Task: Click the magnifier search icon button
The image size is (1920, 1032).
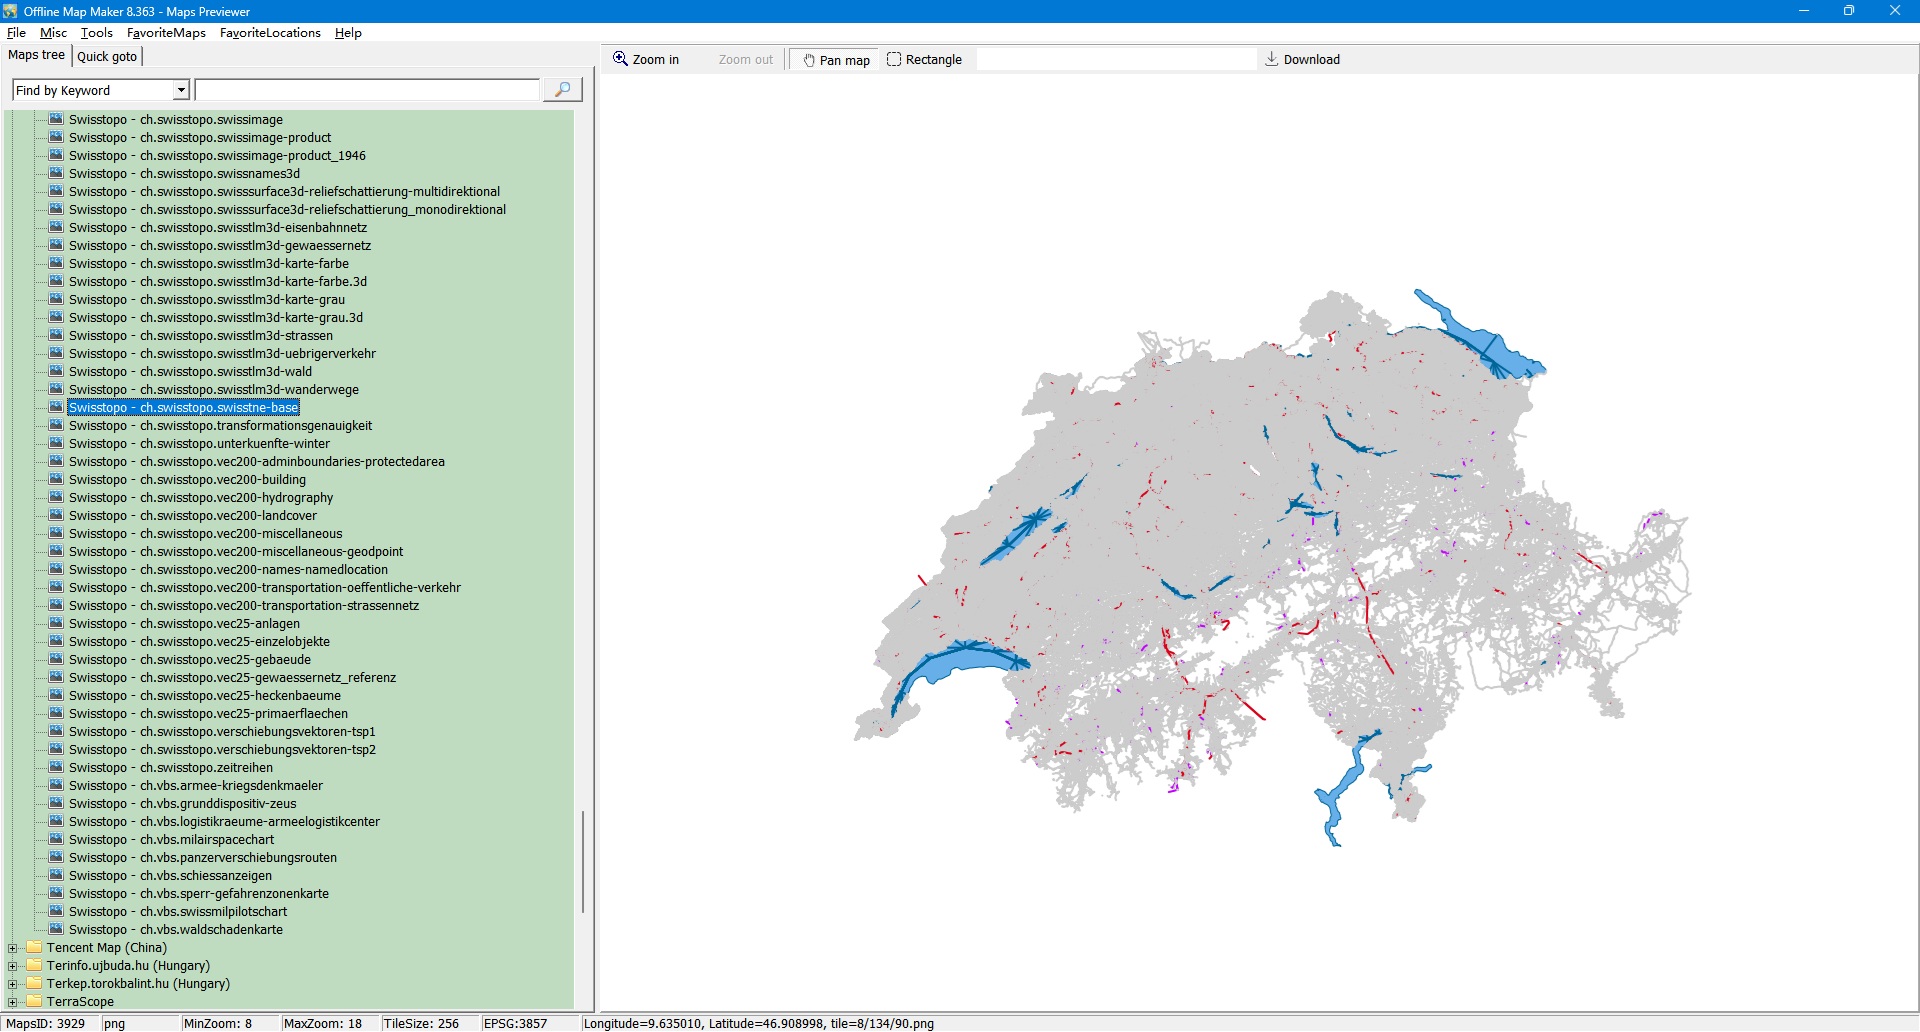Action: pos(562,90)
